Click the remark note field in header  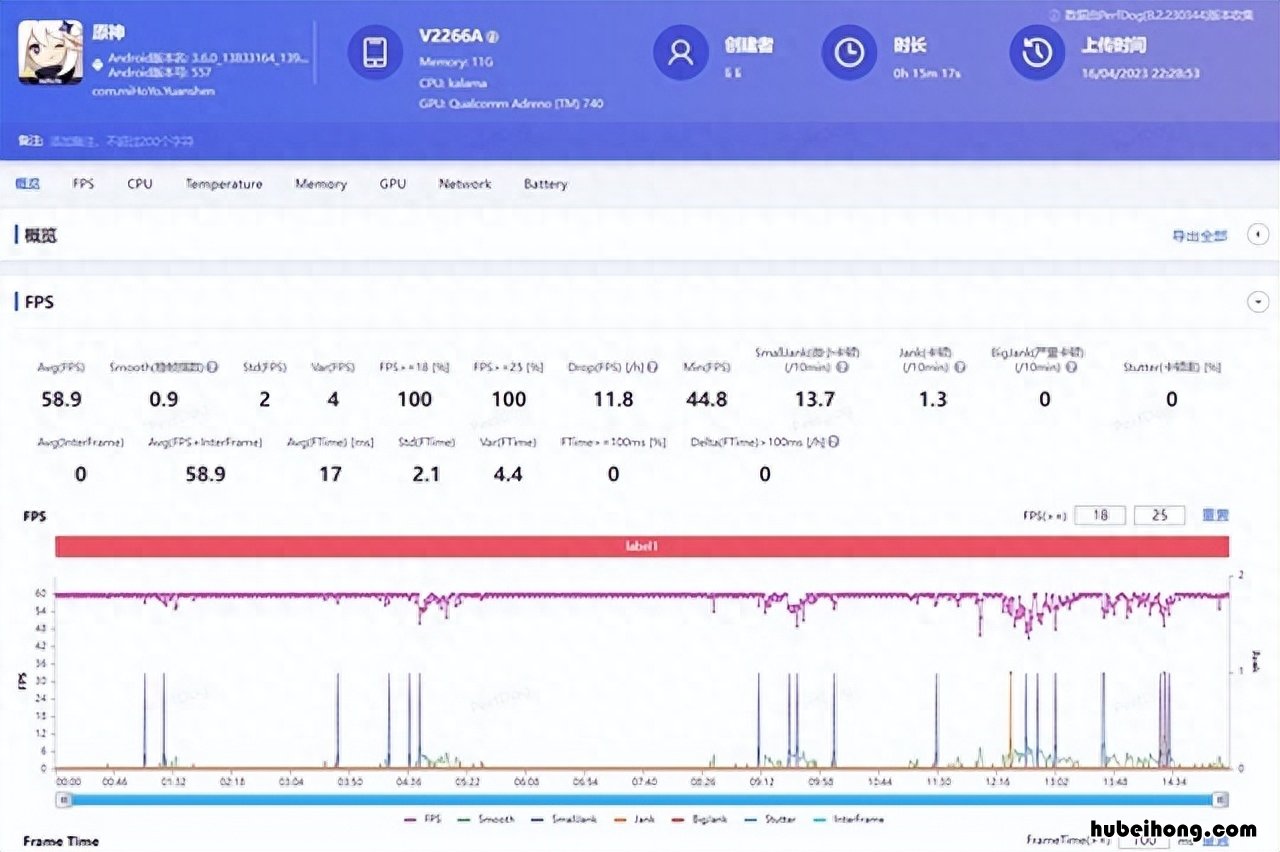pyautogui.click(x=120, y=142)
